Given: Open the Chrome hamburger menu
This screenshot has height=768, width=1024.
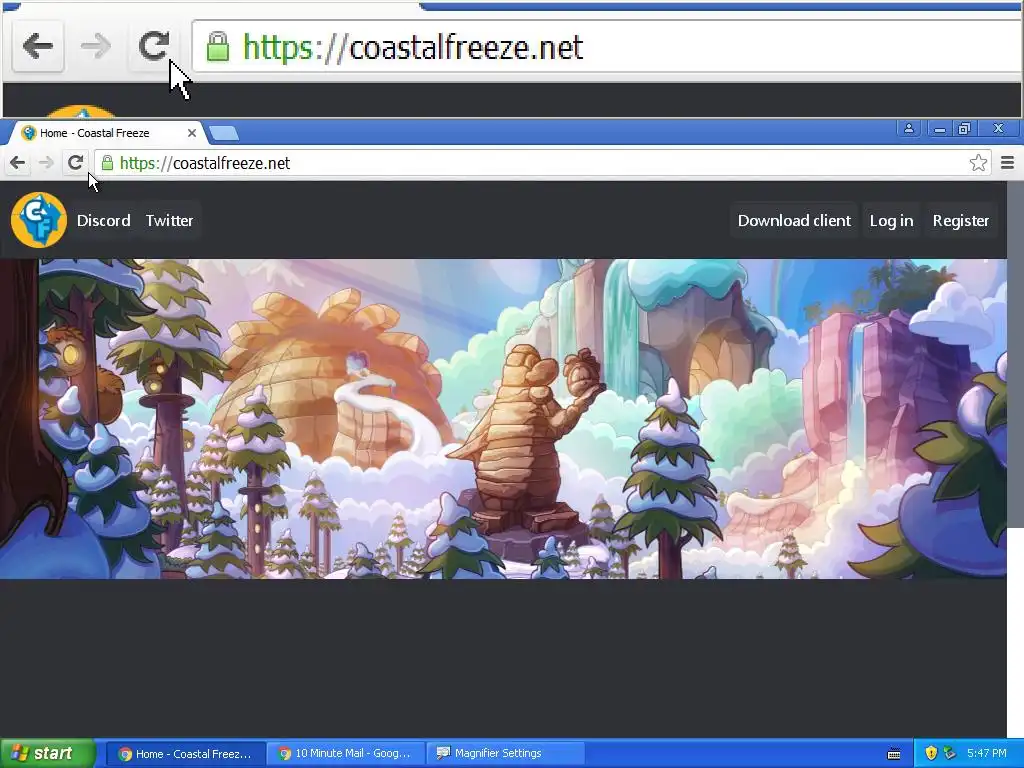Looking at the screenshot, I should 1008,163.
